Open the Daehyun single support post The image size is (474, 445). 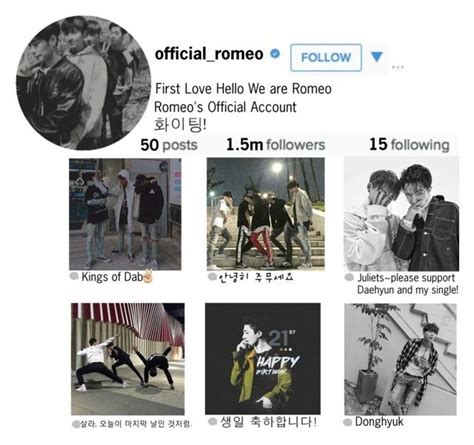(401, 214)
